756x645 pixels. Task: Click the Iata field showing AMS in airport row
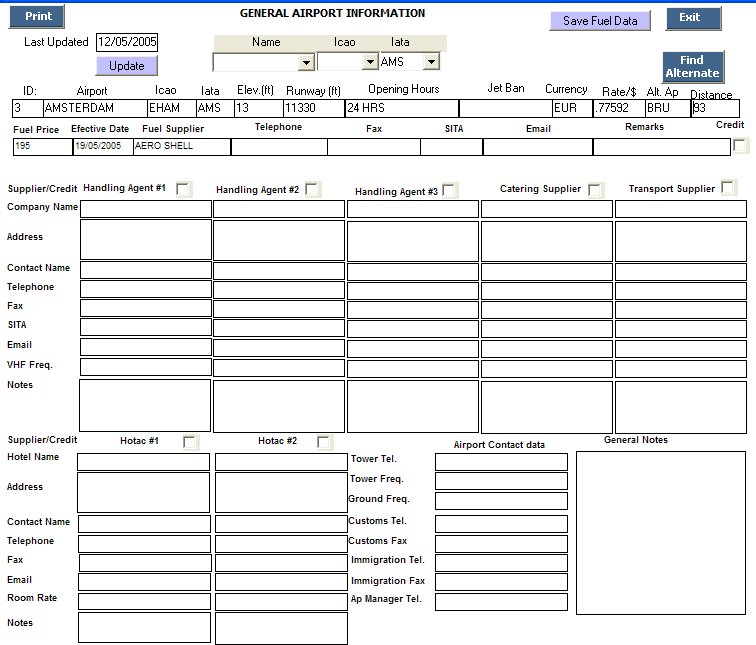tap(215, 108)
